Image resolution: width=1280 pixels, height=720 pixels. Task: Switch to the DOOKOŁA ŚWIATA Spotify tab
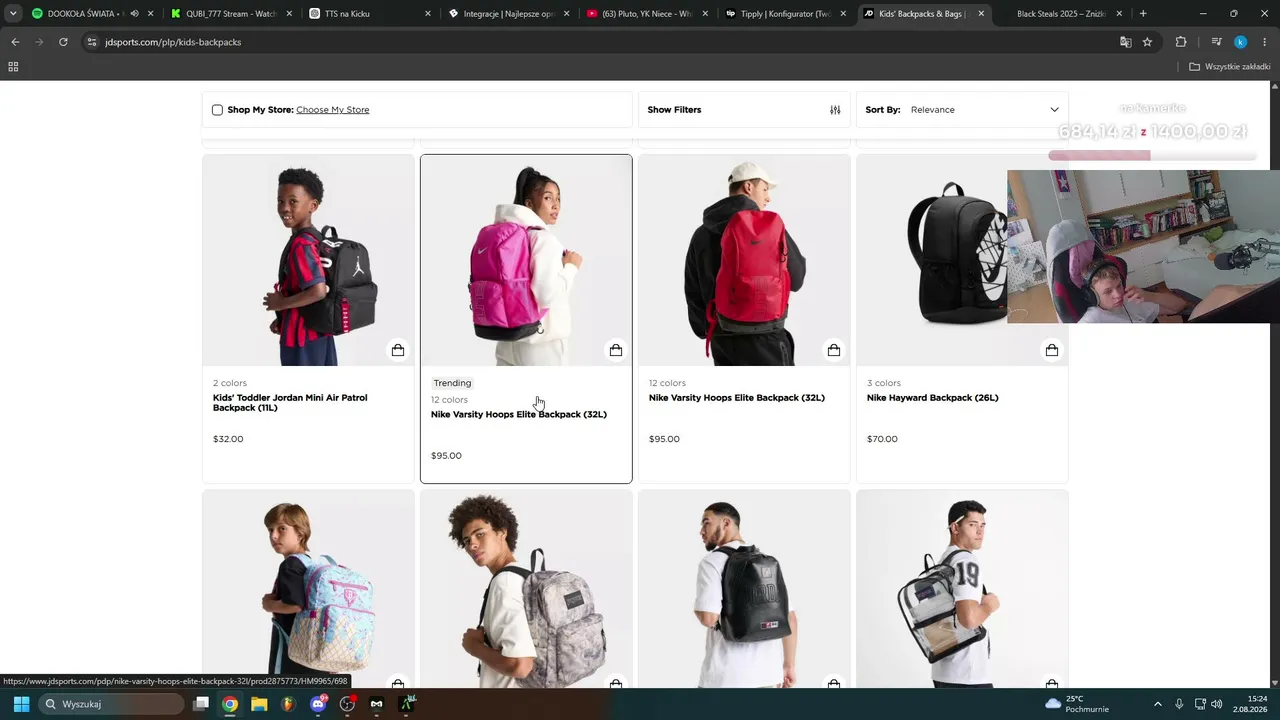tap(84, 14)
